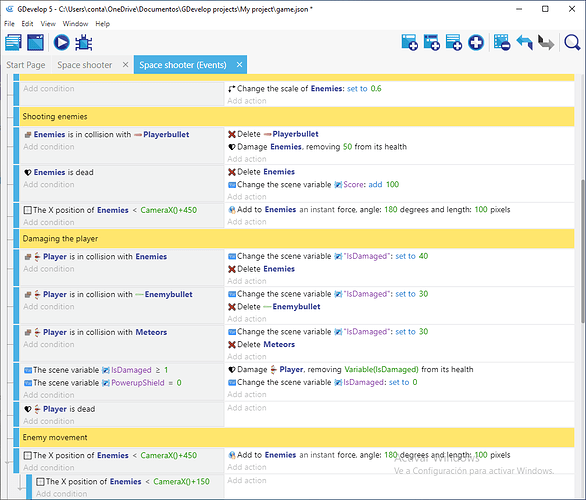586x500 pixels.
Task: Open the search magnifier in events
Action: coord(572,42)
